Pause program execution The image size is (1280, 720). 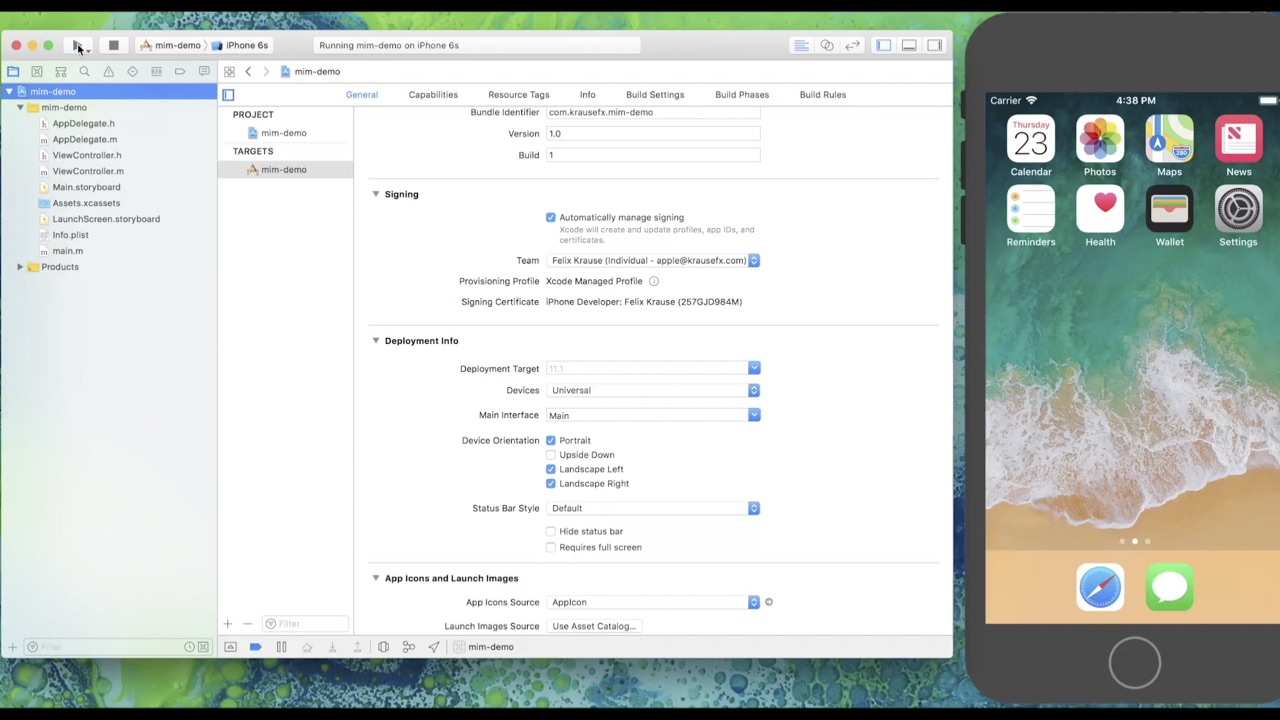pos(281,647)
